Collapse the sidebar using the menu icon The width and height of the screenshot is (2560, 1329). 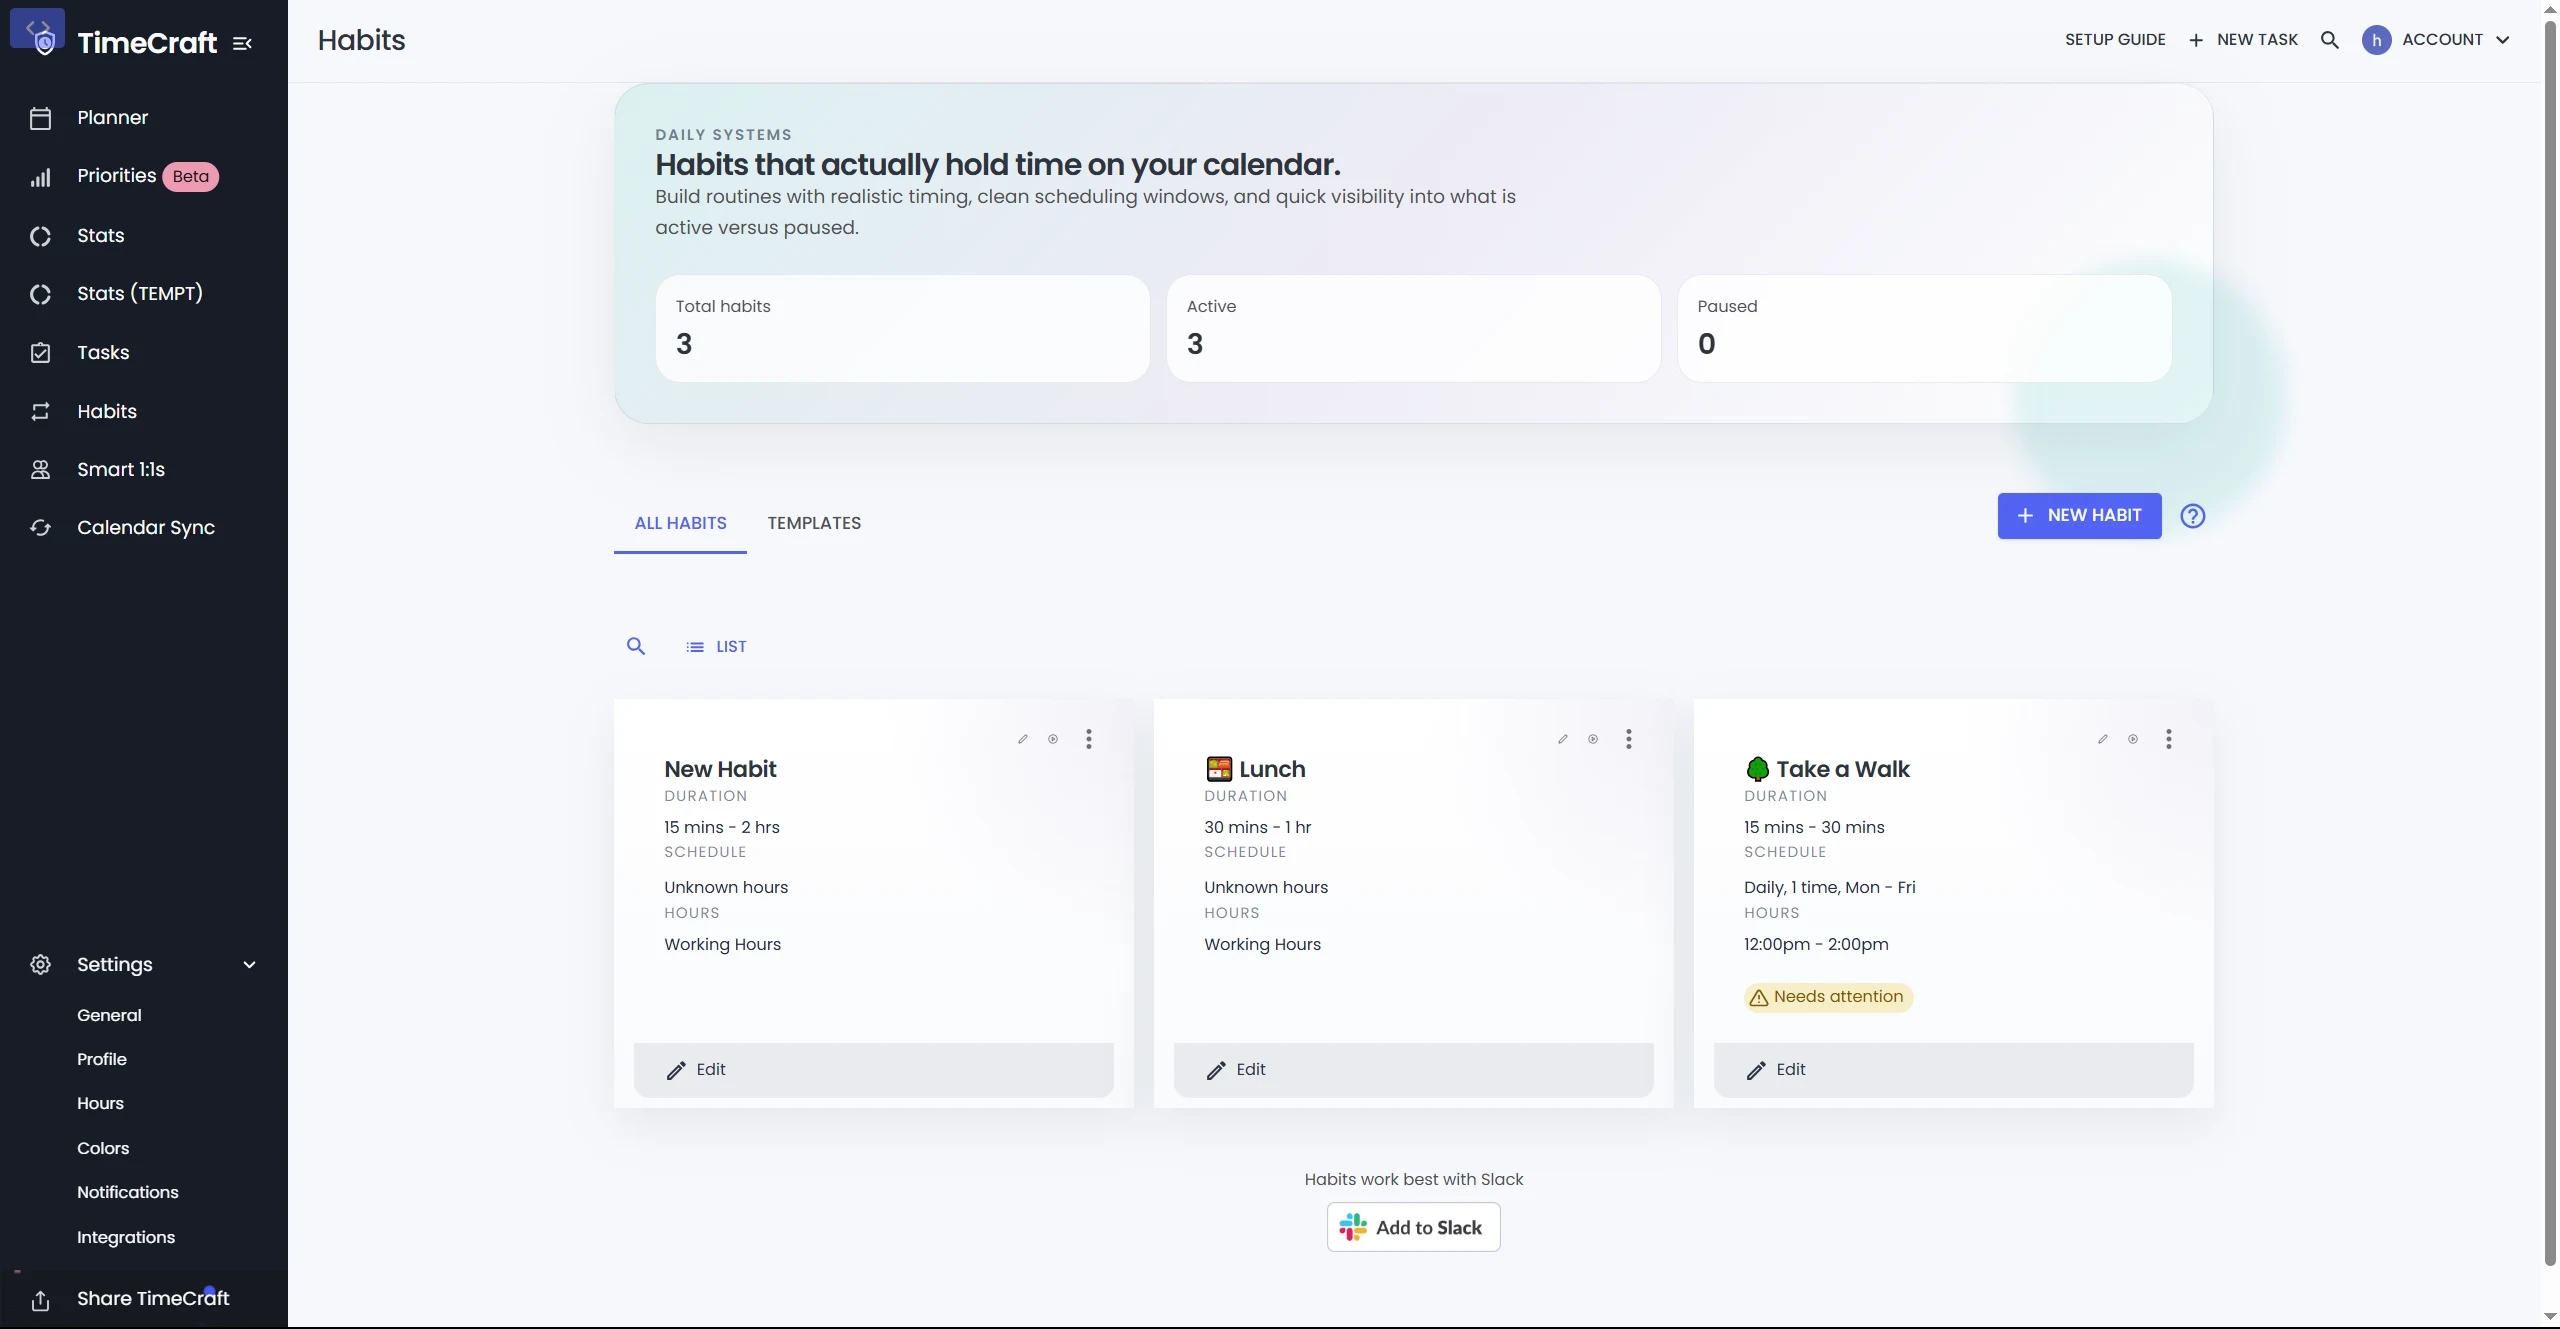point(242,43)
